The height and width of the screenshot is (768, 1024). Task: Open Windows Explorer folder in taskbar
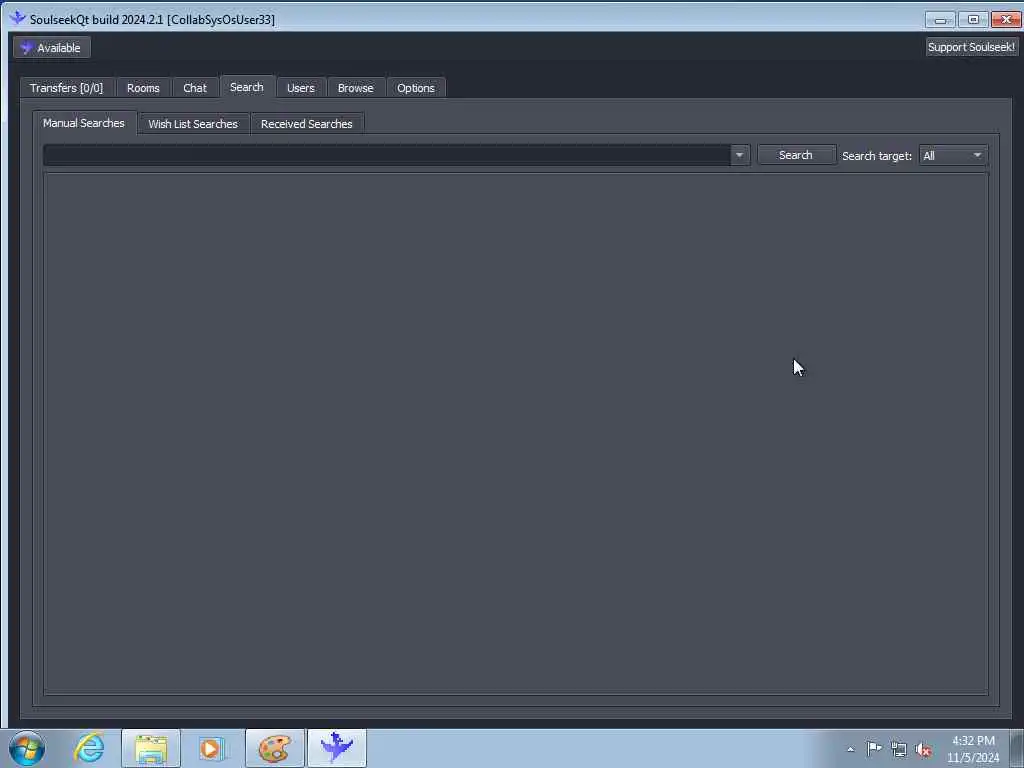tap(151, 748)
